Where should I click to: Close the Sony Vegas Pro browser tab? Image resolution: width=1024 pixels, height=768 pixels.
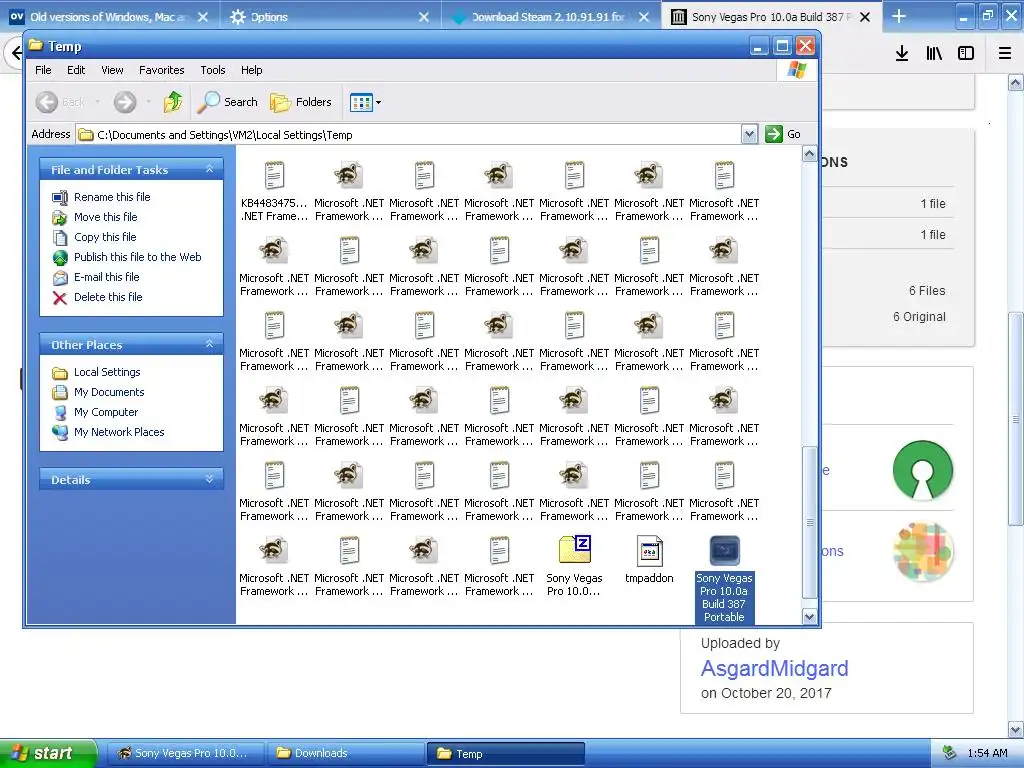(865, 17)
